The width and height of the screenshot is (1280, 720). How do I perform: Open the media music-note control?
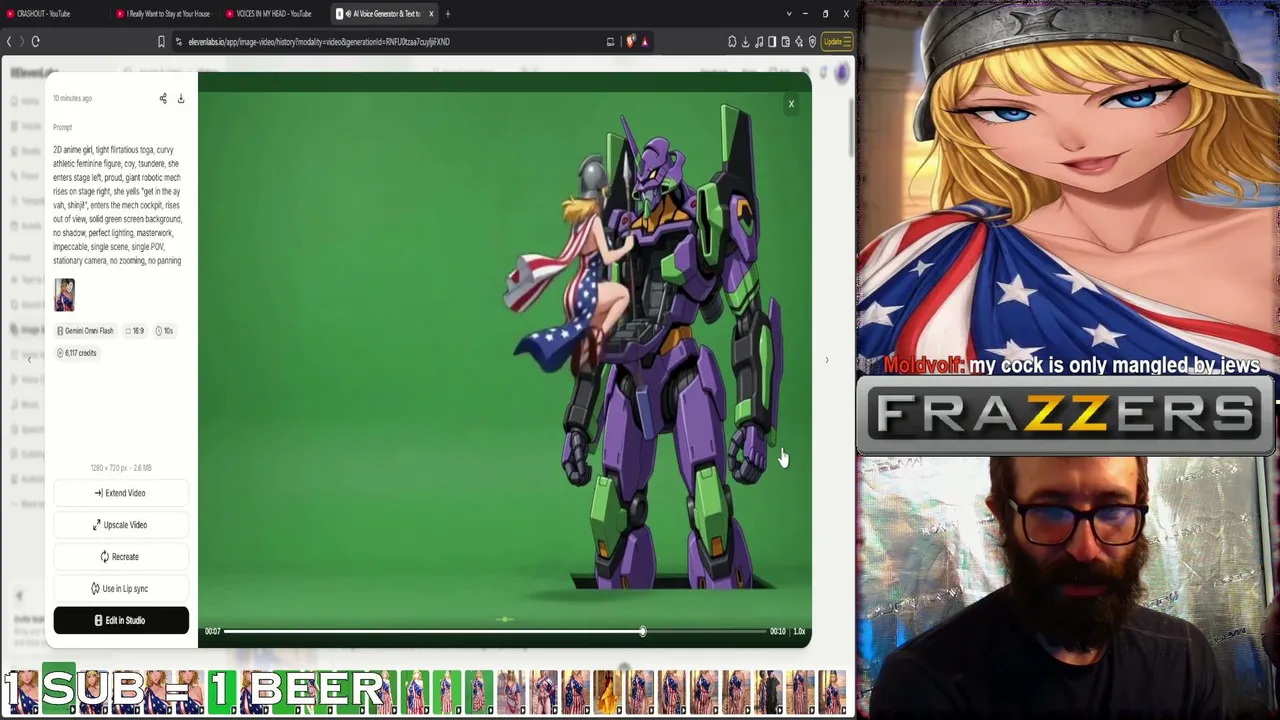click(x=759, y=42)
